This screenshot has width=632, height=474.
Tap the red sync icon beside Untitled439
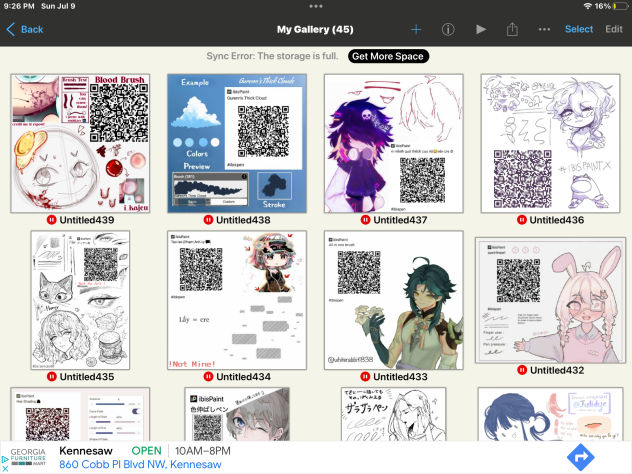pyautogui.click(x=50, y=220)
